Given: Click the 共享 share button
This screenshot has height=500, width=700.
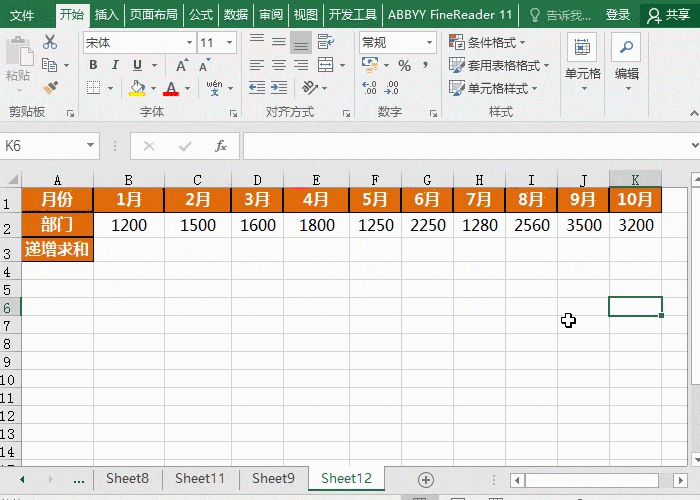Looking at the screenshot, I should [x=669, y=15].
